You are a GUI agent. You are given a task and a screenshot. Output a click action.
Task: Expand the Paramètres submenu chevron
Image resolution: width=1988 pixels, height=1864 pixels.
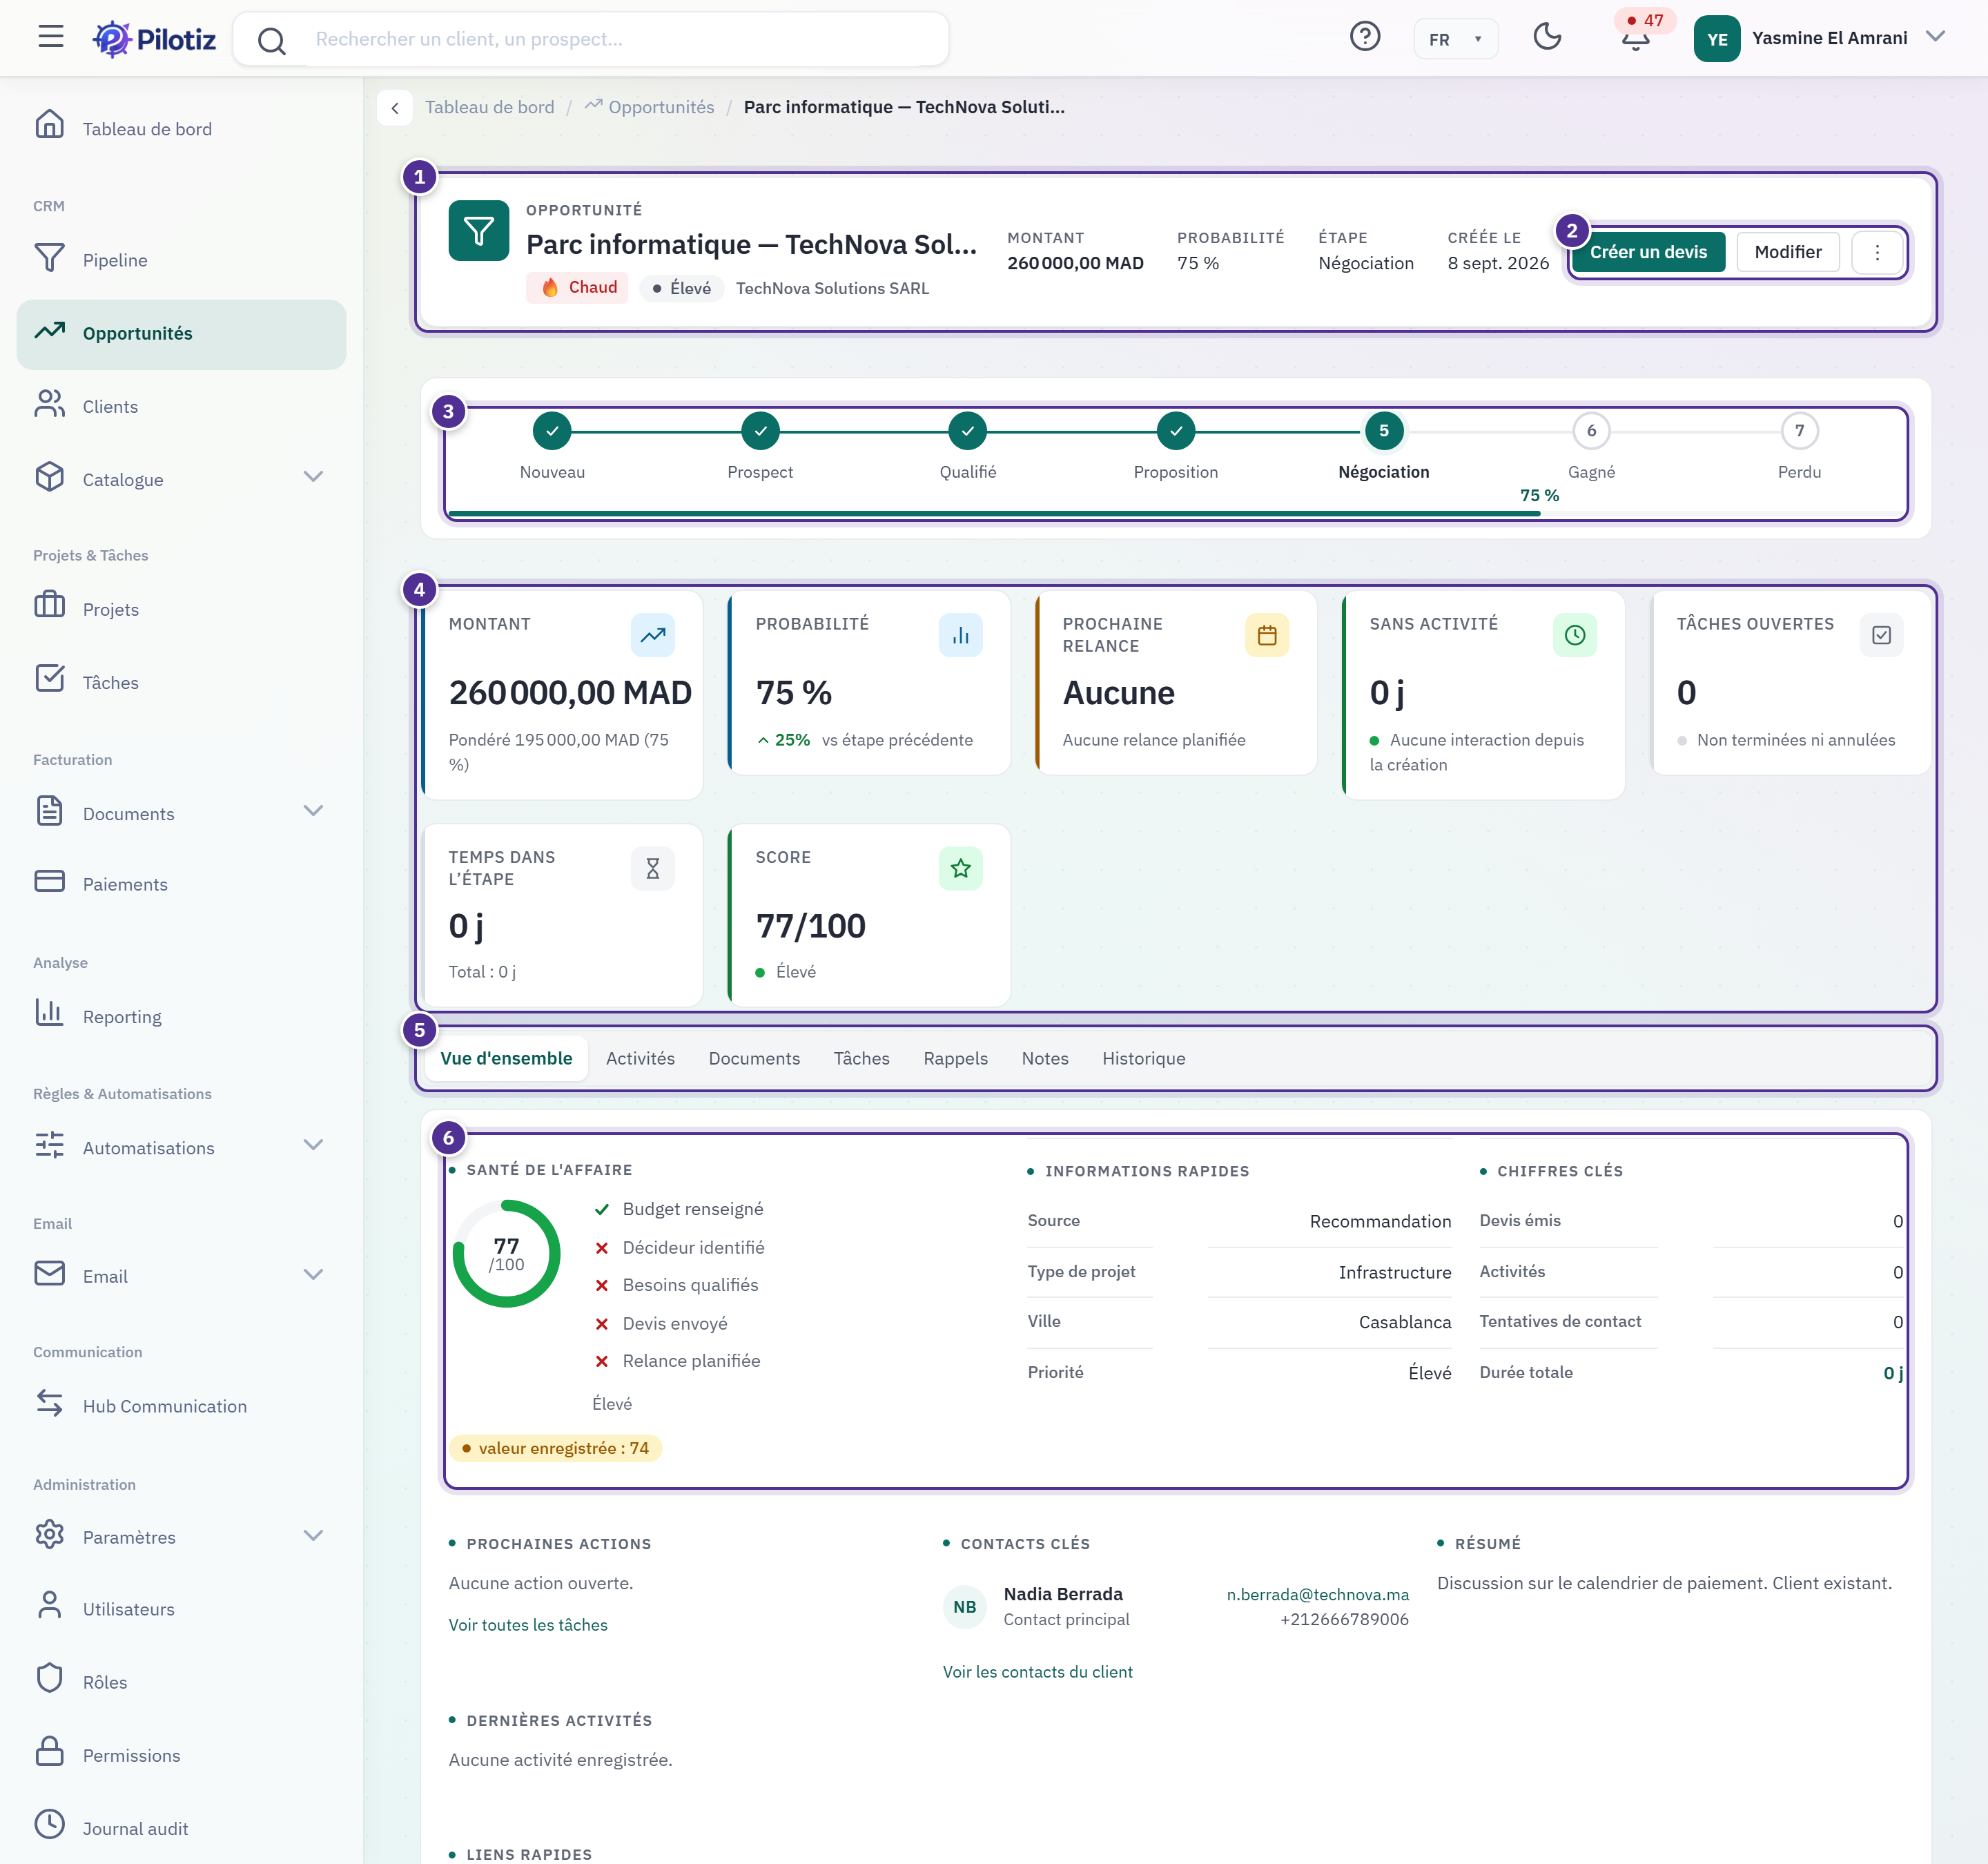313,1535
